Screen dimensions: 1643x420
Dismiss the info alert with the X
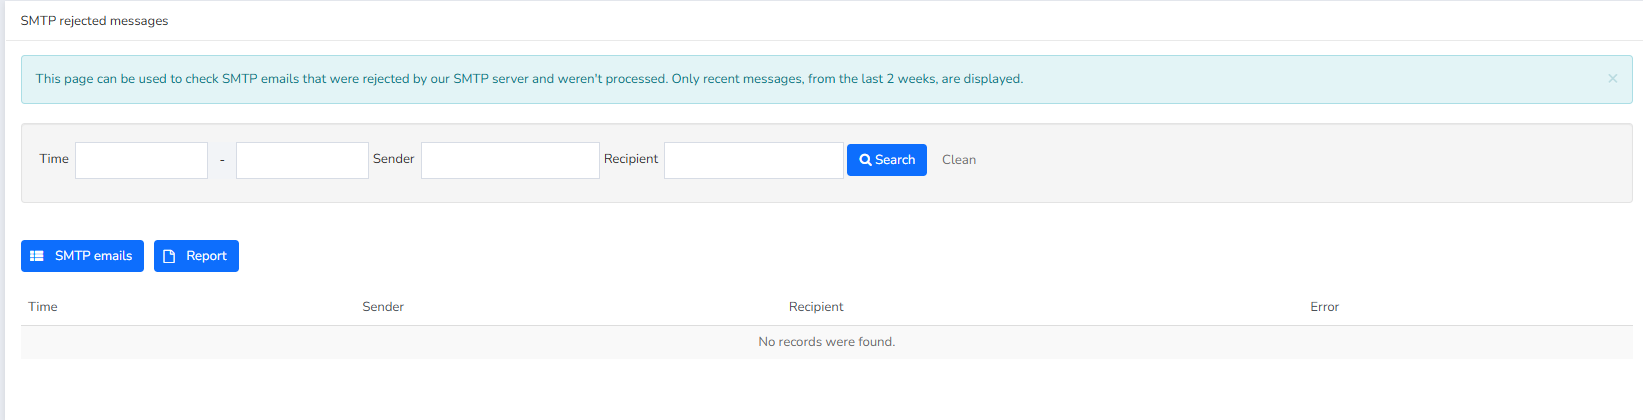pos(1612,78)
